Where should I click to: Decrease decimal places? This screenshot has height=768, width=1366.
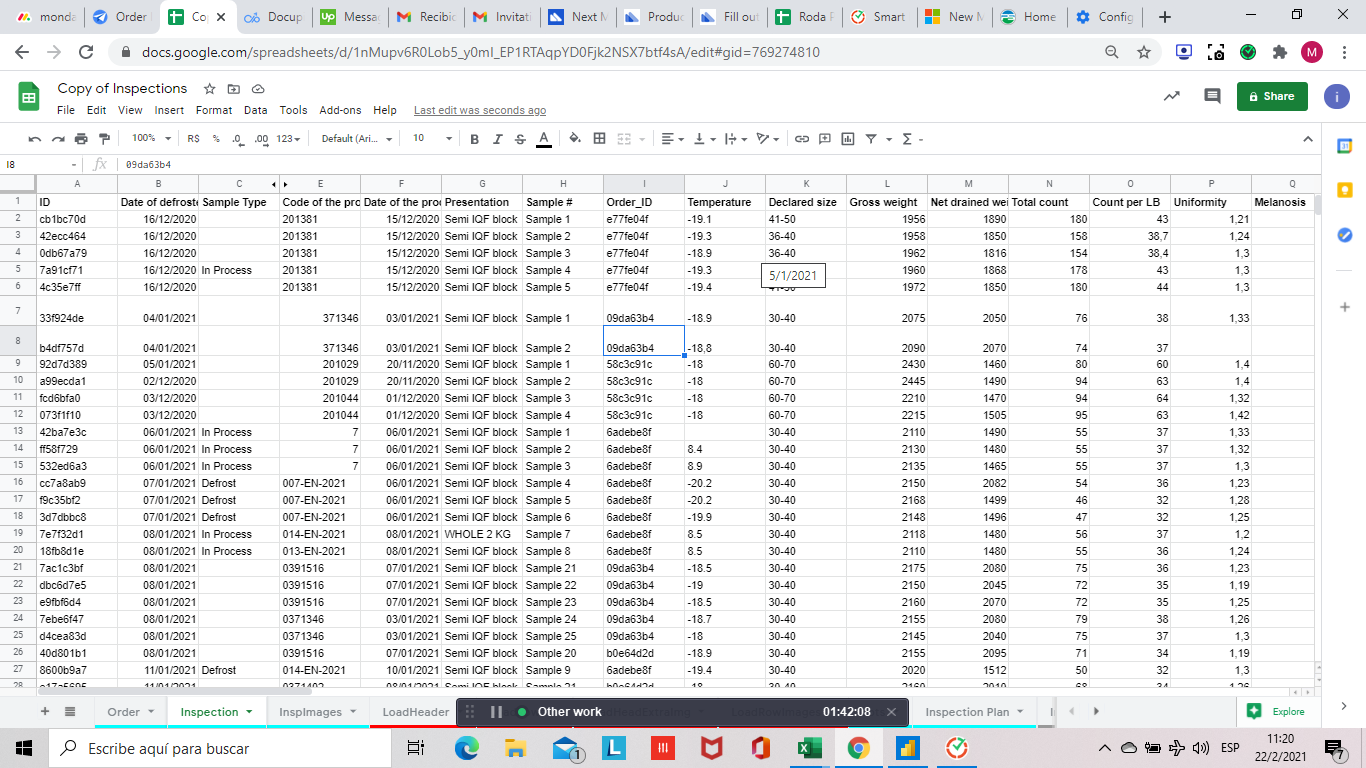click(237, 138)
